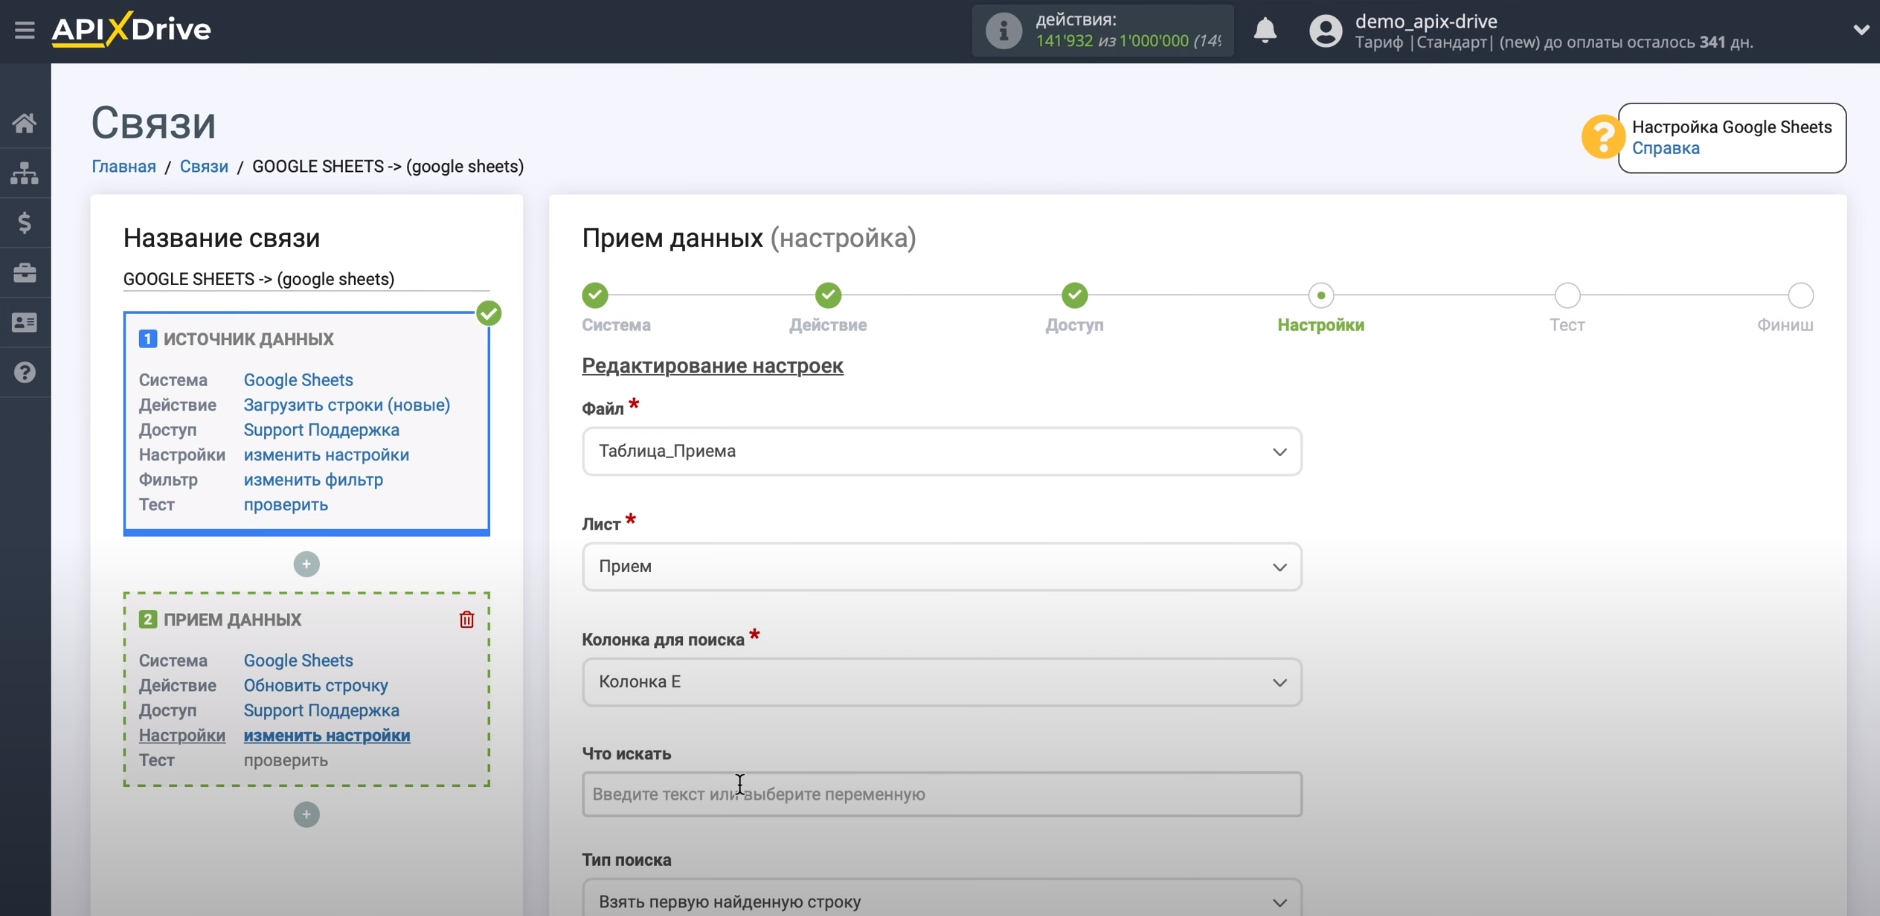
Task: Click the ИСТОЧНИК ДАННЫХ block title
Action: coord(248,339)
